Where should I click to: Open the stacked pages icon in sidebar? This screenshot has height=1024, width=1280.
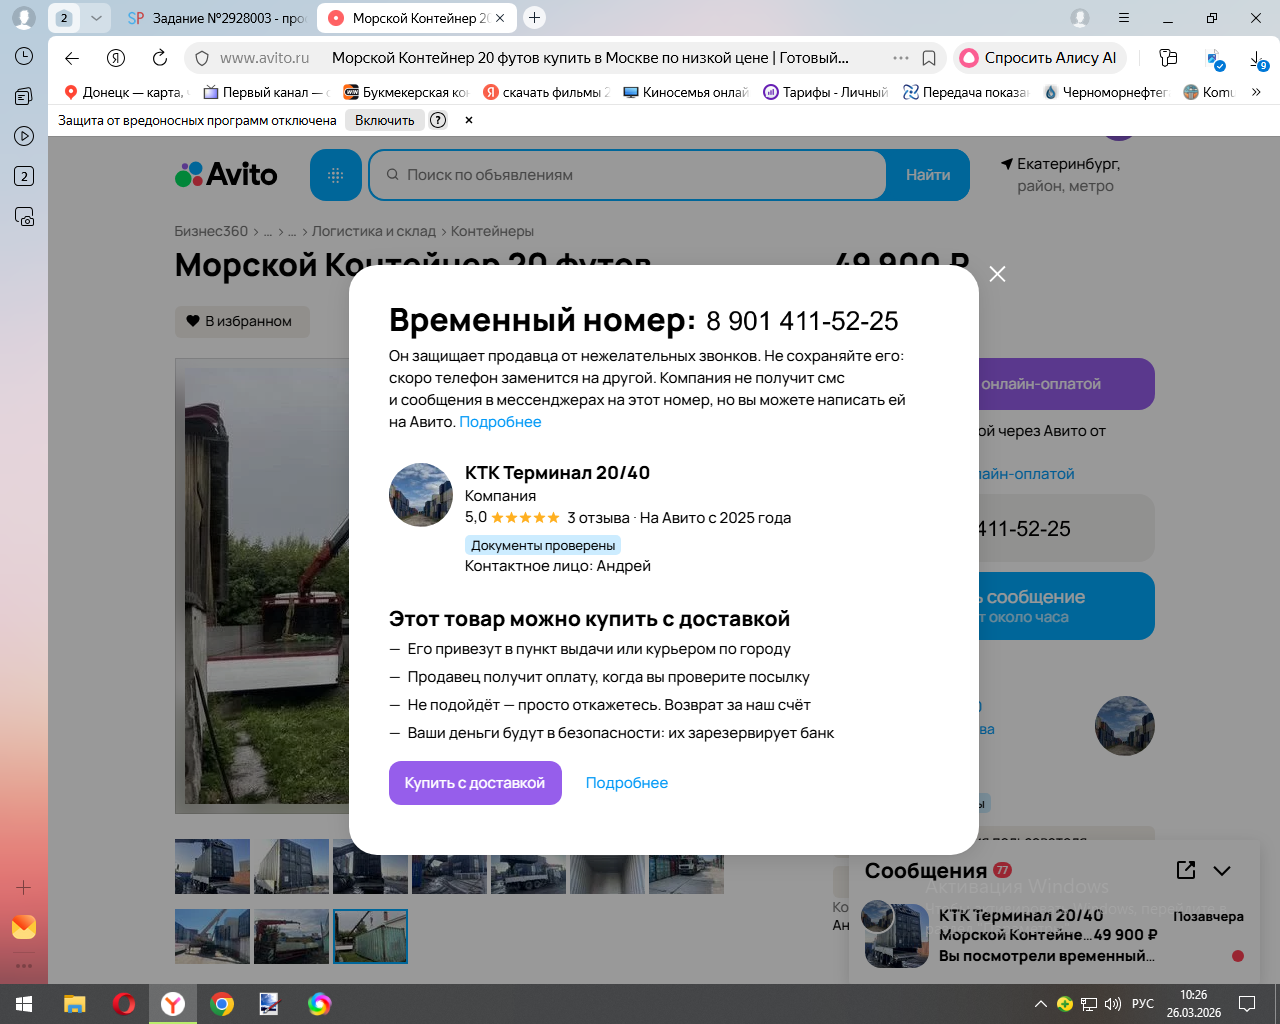tap(24, 96)
